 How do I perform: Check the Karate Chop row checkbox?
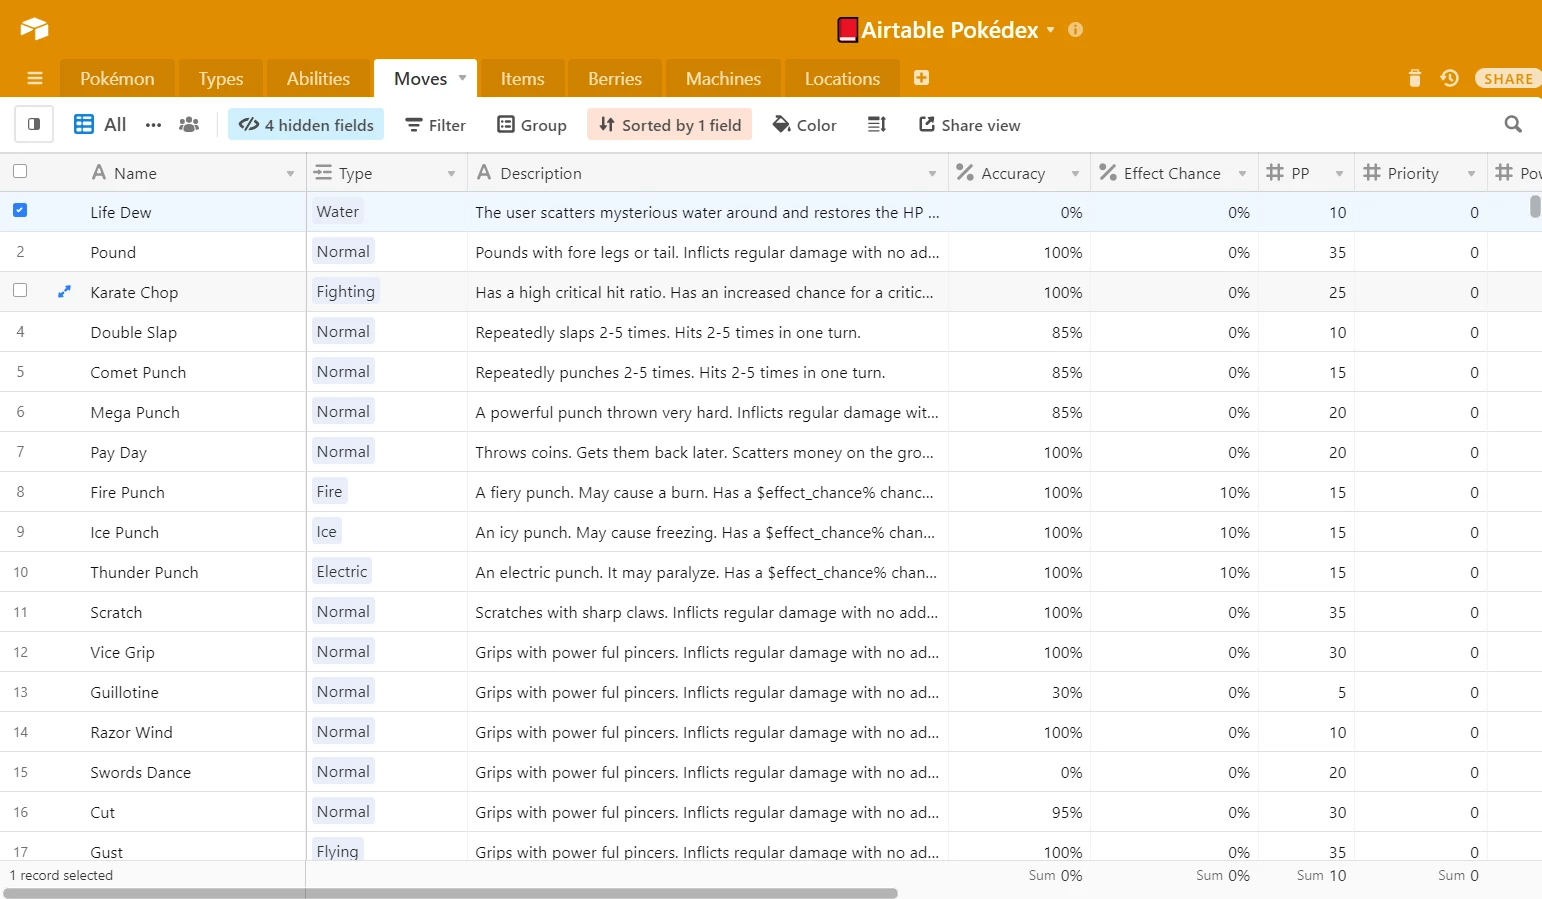20,290
